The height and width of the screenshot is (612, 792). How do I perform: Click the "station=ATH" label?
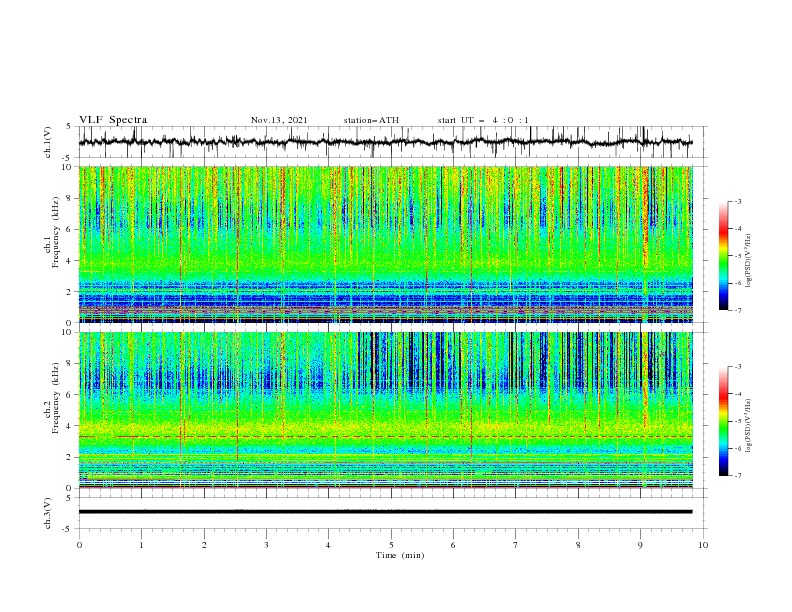coord(371,120)
